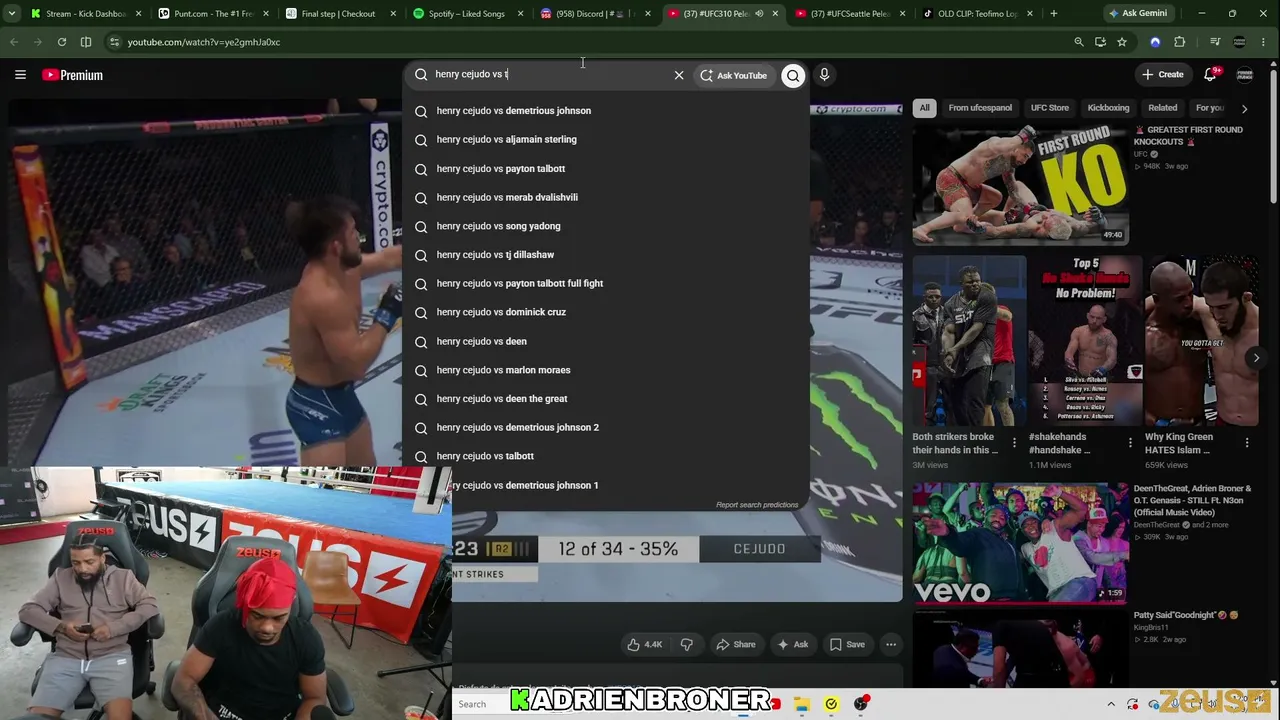Viewport: 1280px width, 720px height.
Task: Open Ask Gemini in Chrome
Action: point(1138,14)
